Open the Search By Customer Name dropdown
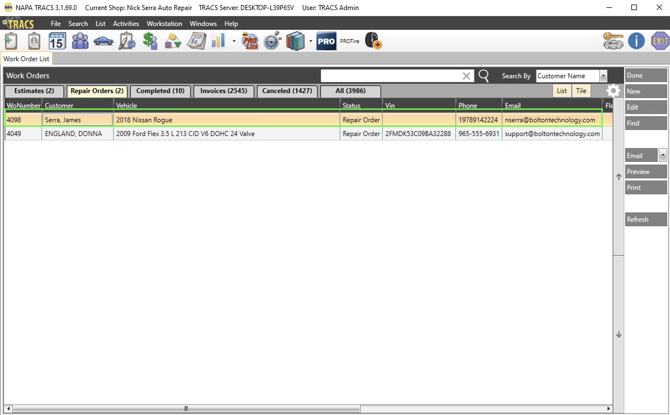The height and width of the screenshot is (415, 670). (x=571, y=76)
